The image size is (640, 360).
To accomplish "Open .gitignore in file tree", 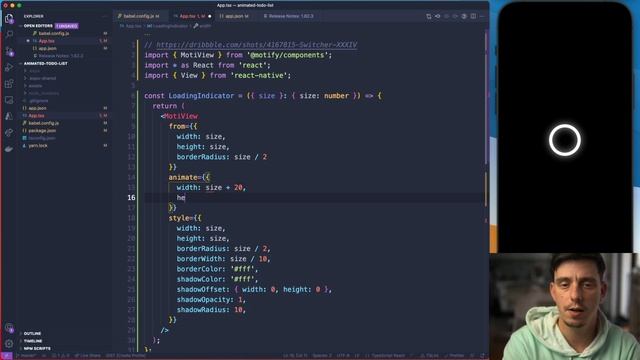I will (38, 100).
